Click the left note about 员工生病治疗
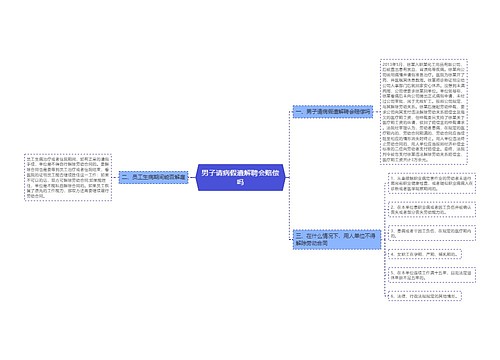 [68, 177]
